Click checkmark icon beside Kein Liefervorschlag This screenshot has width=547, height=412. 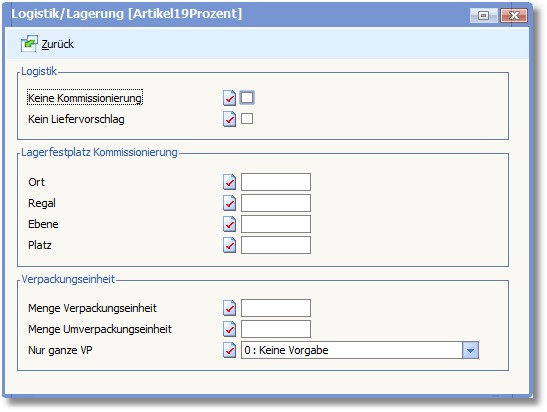[230, 119]
